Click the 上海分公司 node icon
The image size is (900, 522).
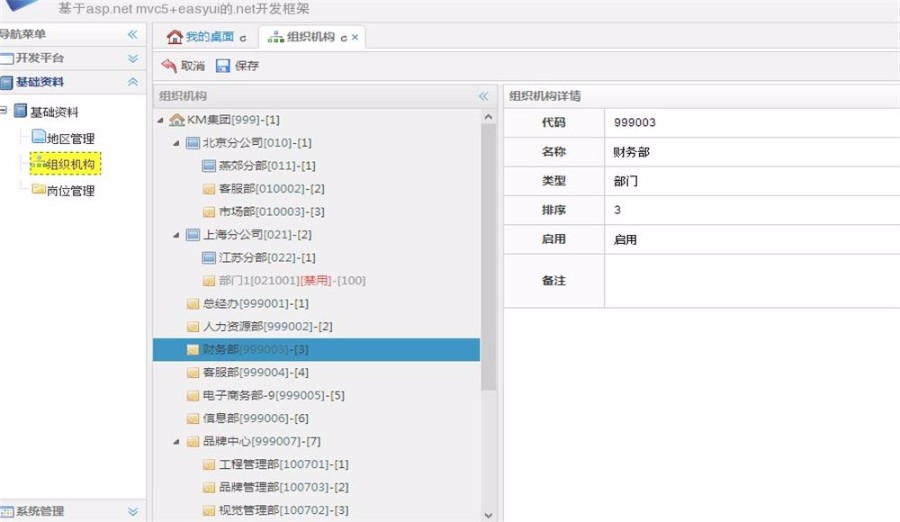click(x=193, y=234)
